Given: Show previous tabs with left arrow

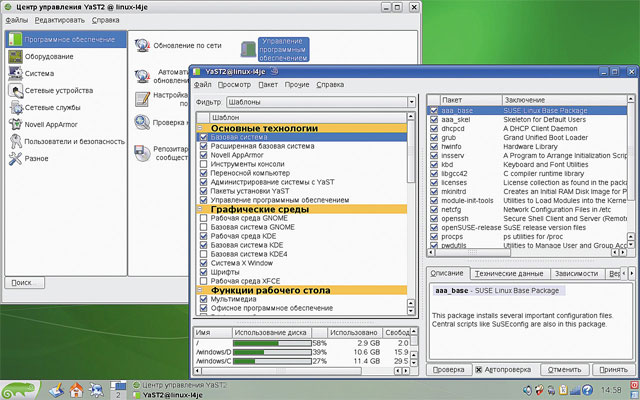Looking at the screenshot, I should [624, 273].
